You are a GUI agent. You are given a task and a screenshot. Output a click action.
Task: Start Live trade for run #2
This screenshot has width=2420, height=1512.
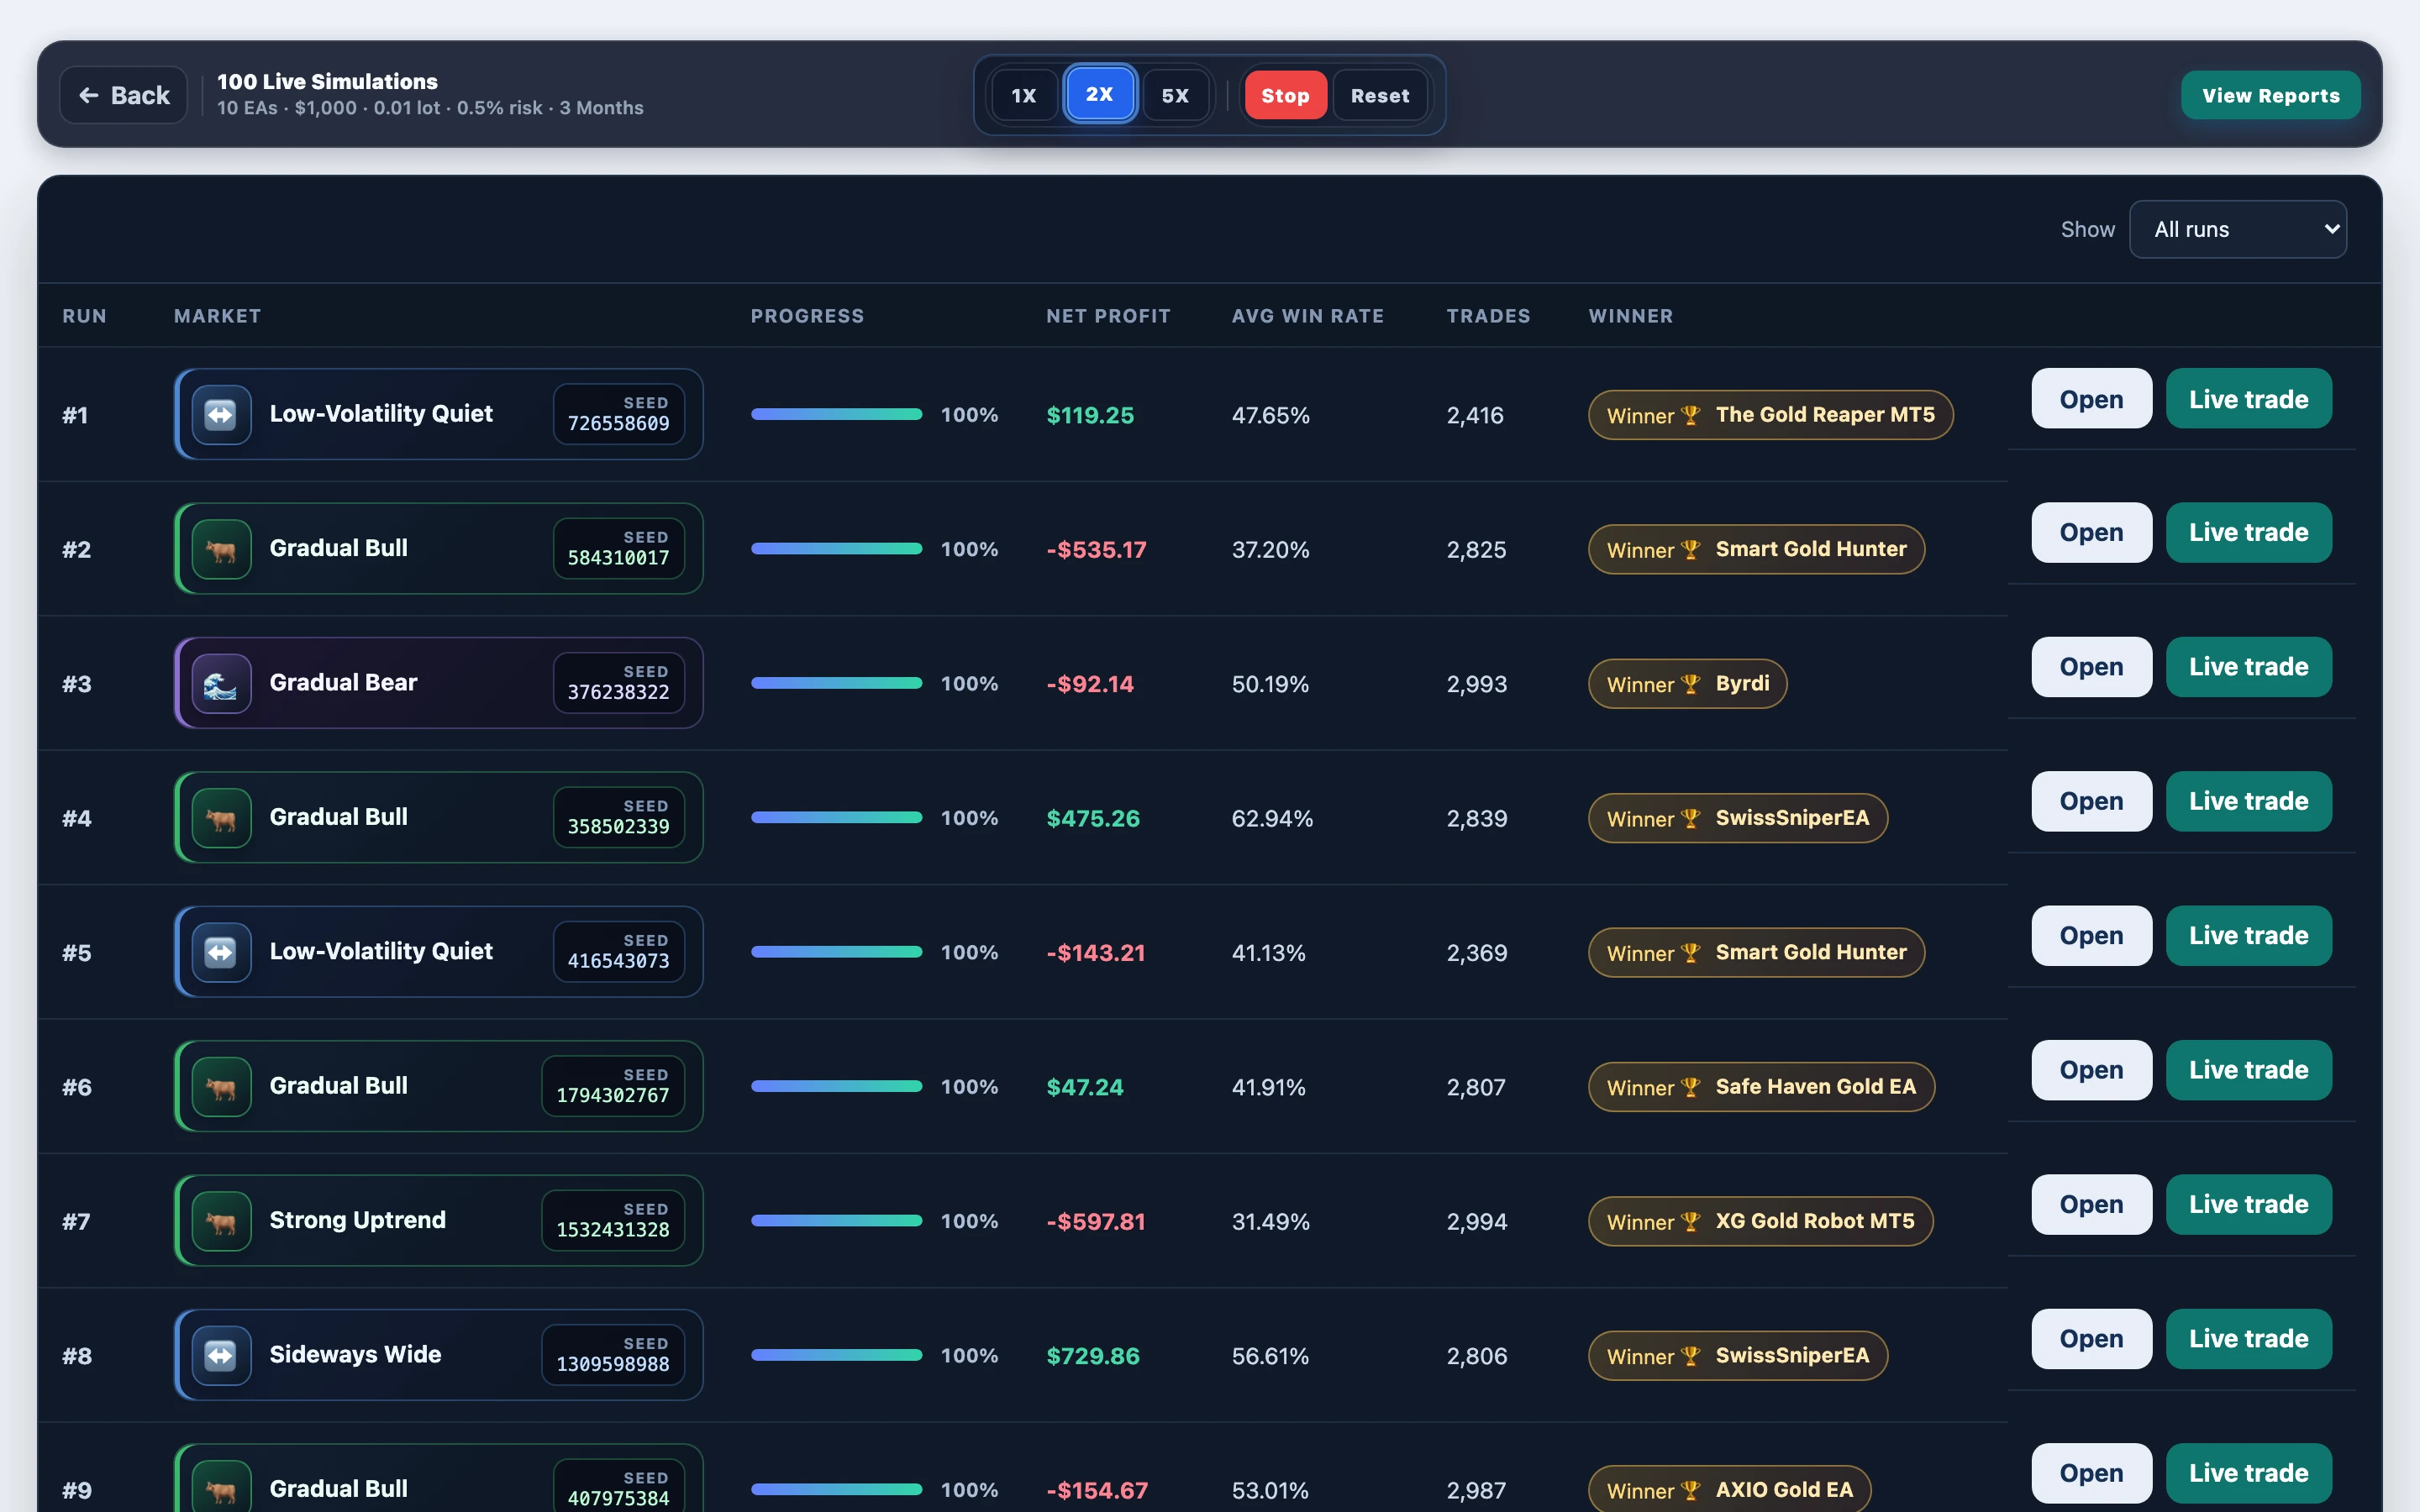pos(2249,532)
